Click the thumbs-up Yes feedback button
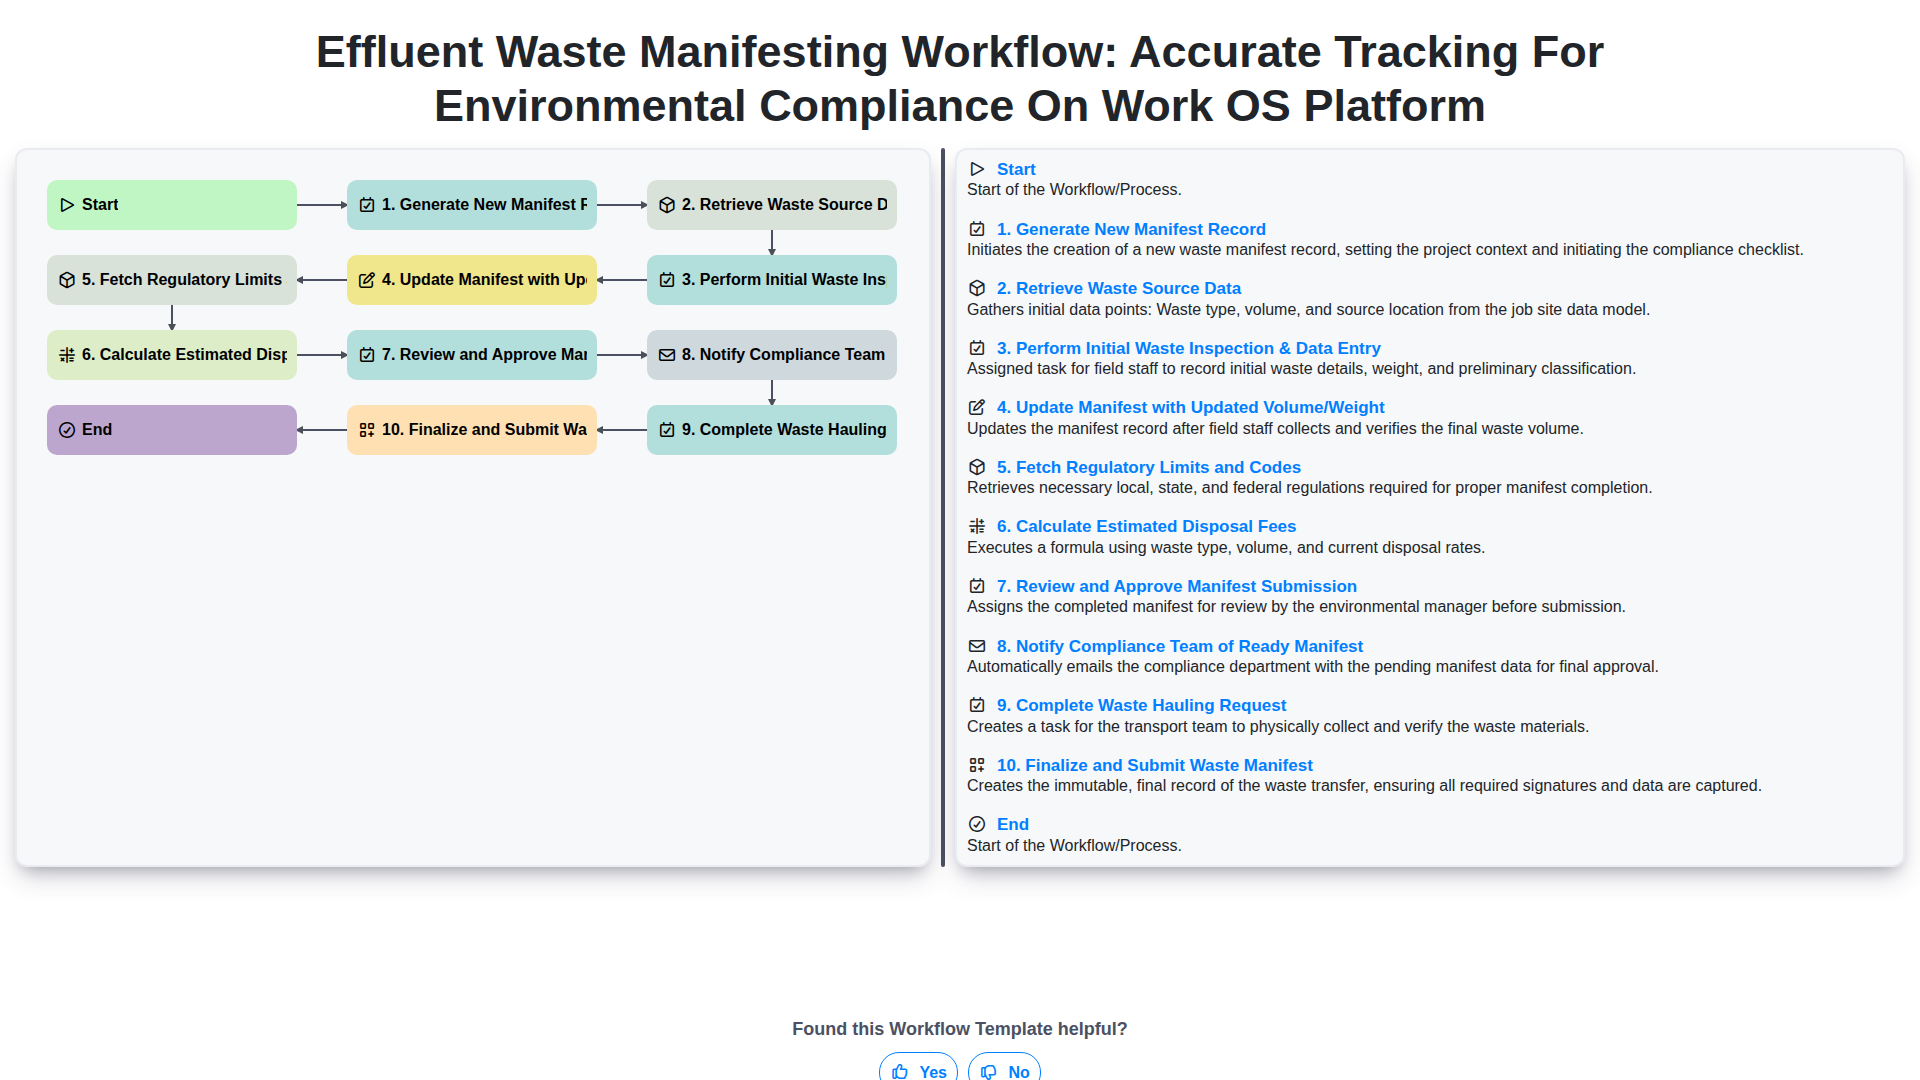 918,1070
